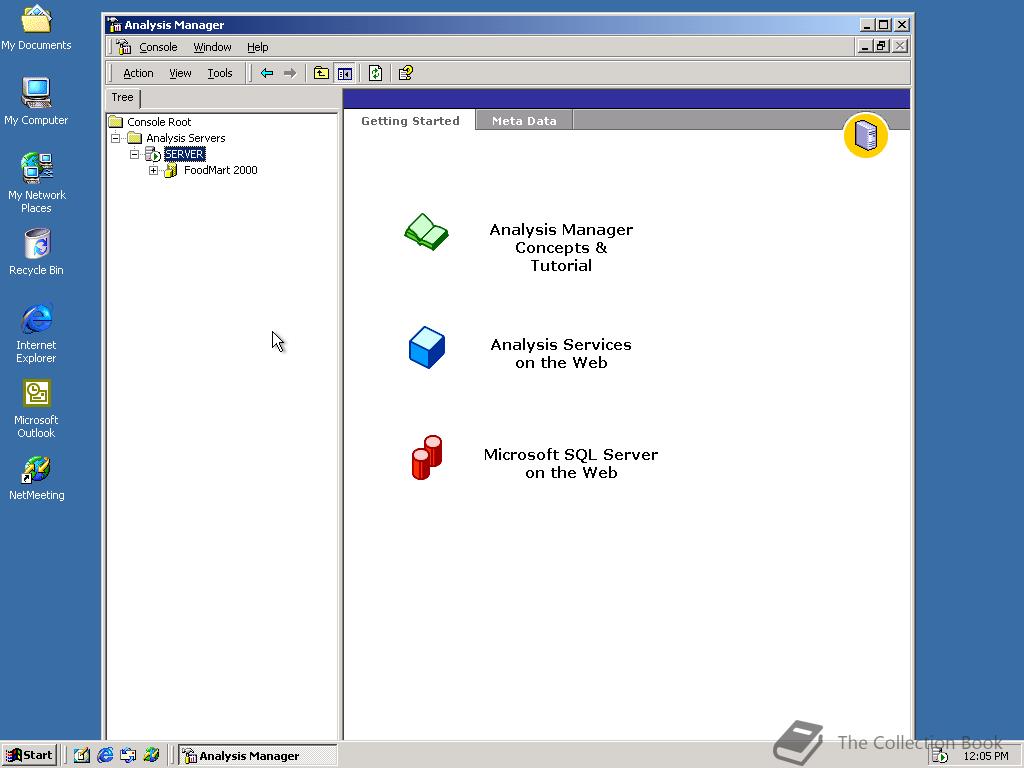Click the Analysis Servers folder icon
Viewport: 1024px width, 768px height.
coord(135,138)
